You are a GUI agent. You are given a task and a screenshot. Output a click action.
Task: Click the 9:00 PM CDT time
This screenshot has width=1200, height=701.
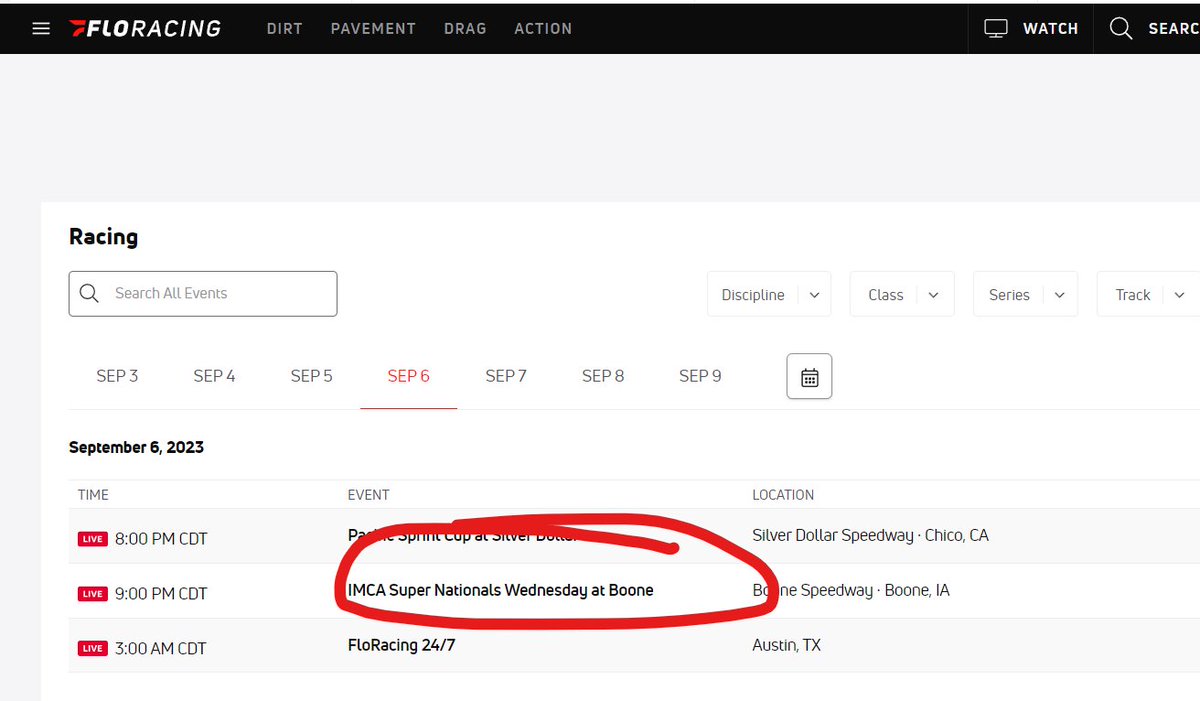(161, 594)
